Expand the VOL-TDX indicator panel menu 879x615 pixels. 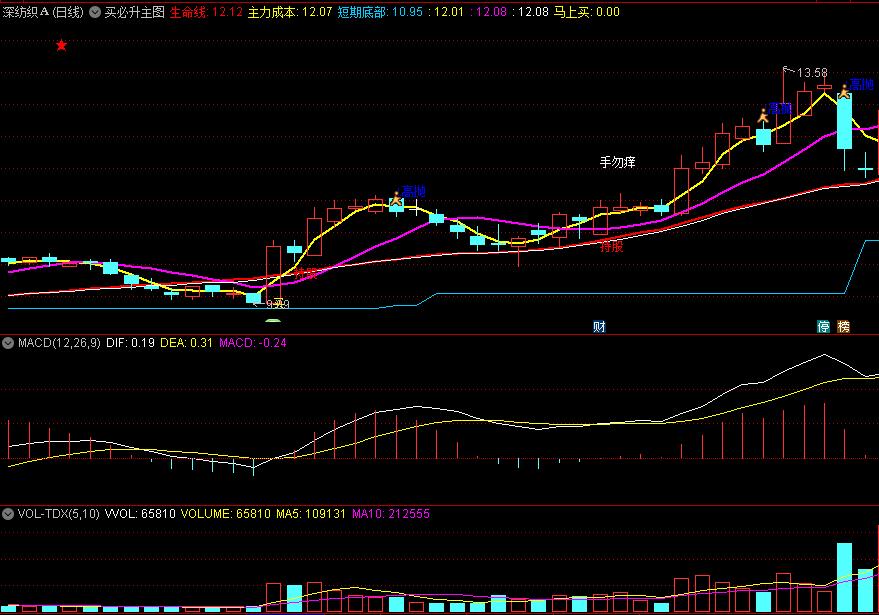[x=8, y=514]
